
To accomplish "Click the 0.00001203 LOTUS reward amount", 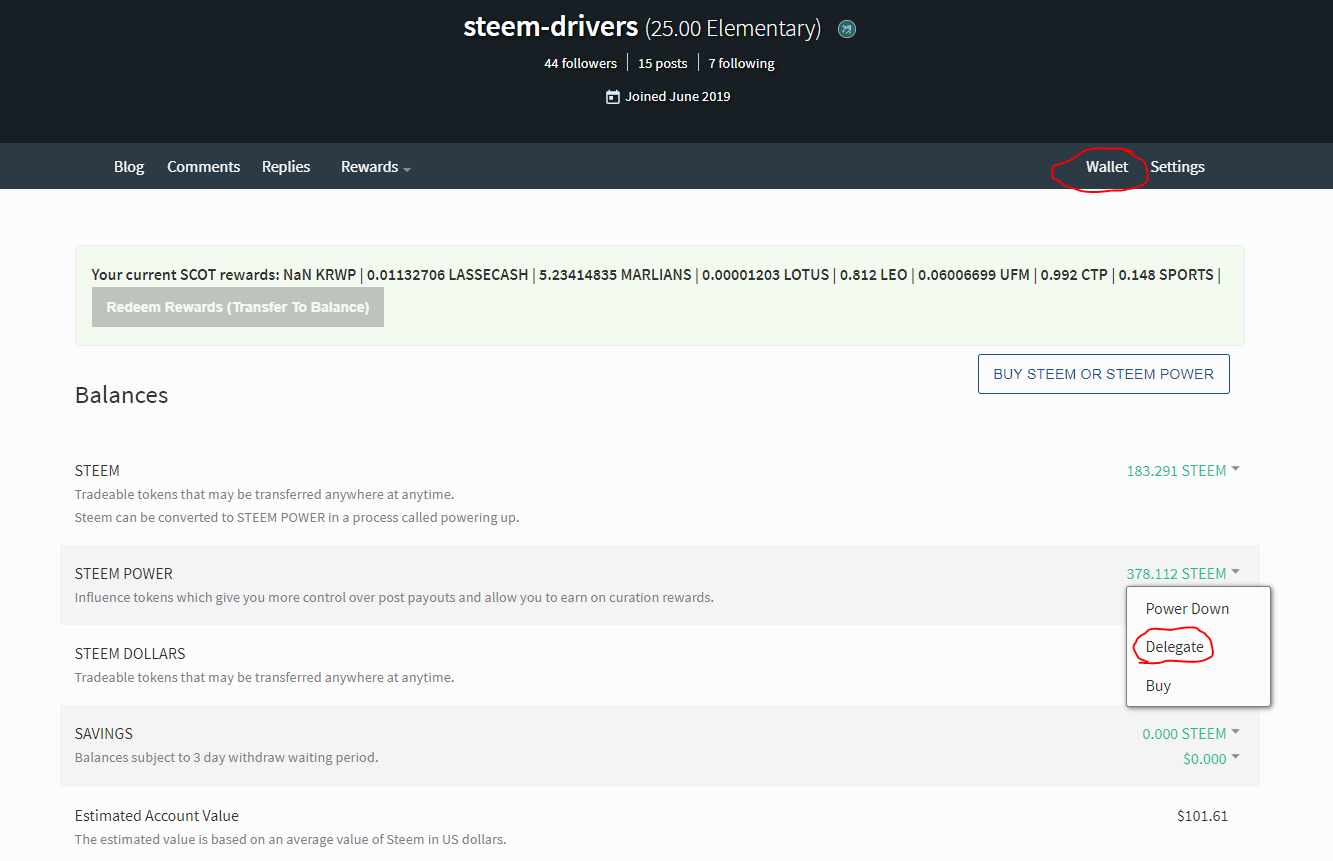I will pyautogui.click(x=765, y=275).
